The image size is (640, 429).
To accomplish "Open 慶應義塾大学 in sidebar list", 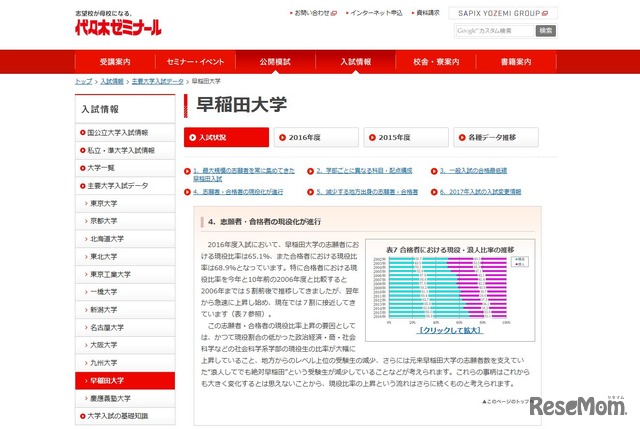I will tap(125, 398).
